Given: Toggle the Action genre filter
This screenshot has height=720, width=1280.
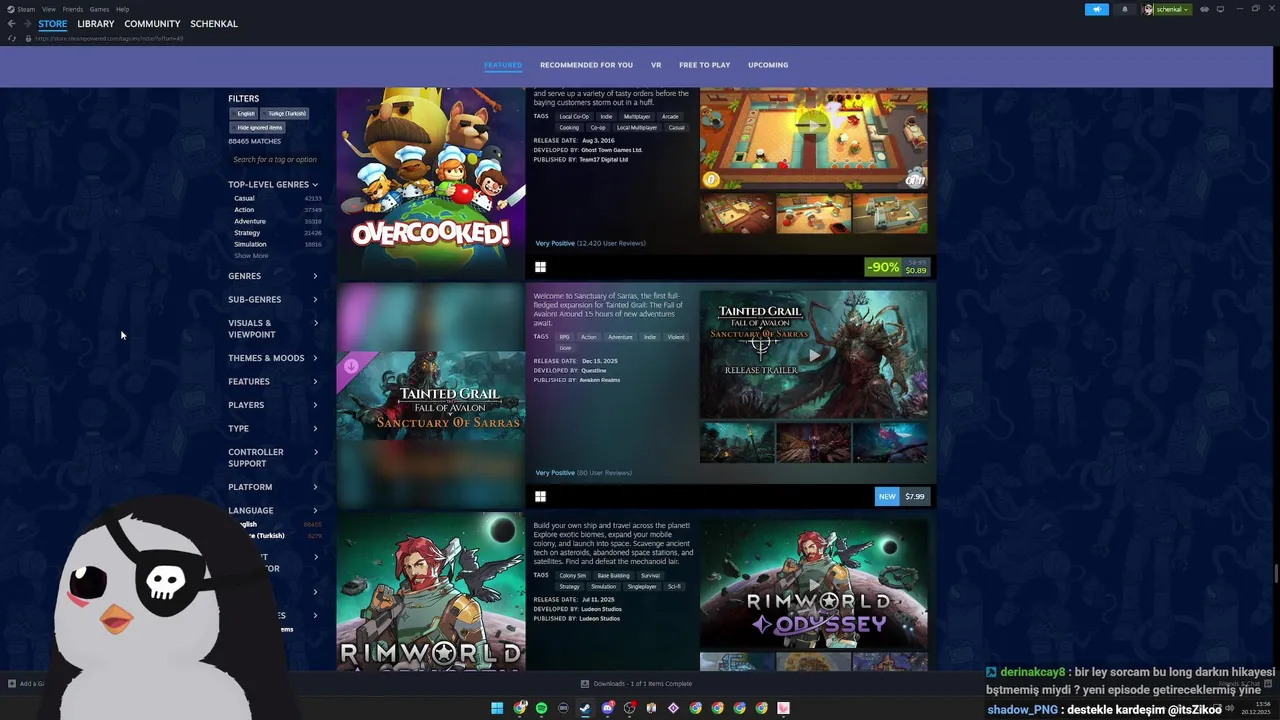Looking at the screenshot, I should 277,210.
